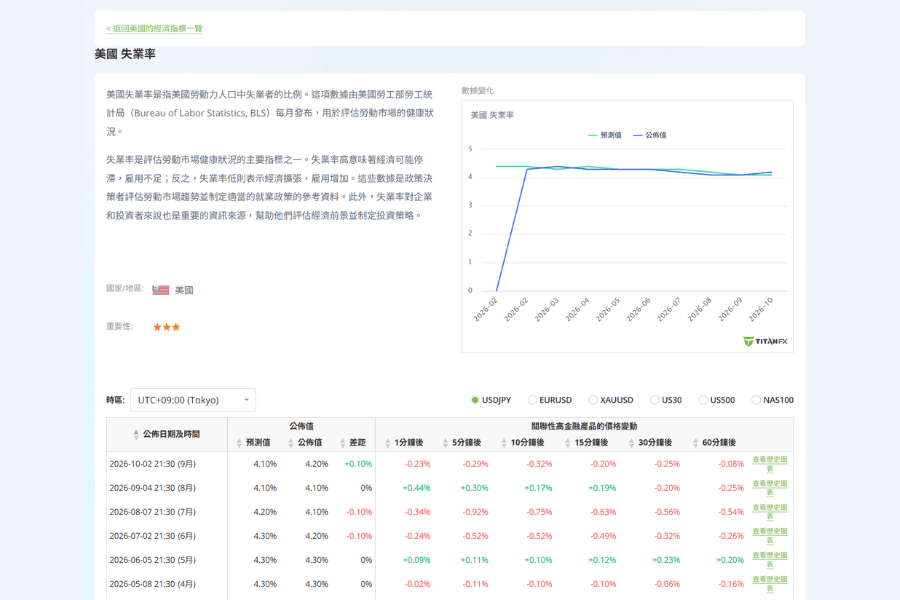Sort by 10分鐘後 column arrows
The height and width of the screenshot is (600, 900).
[504, 443]
